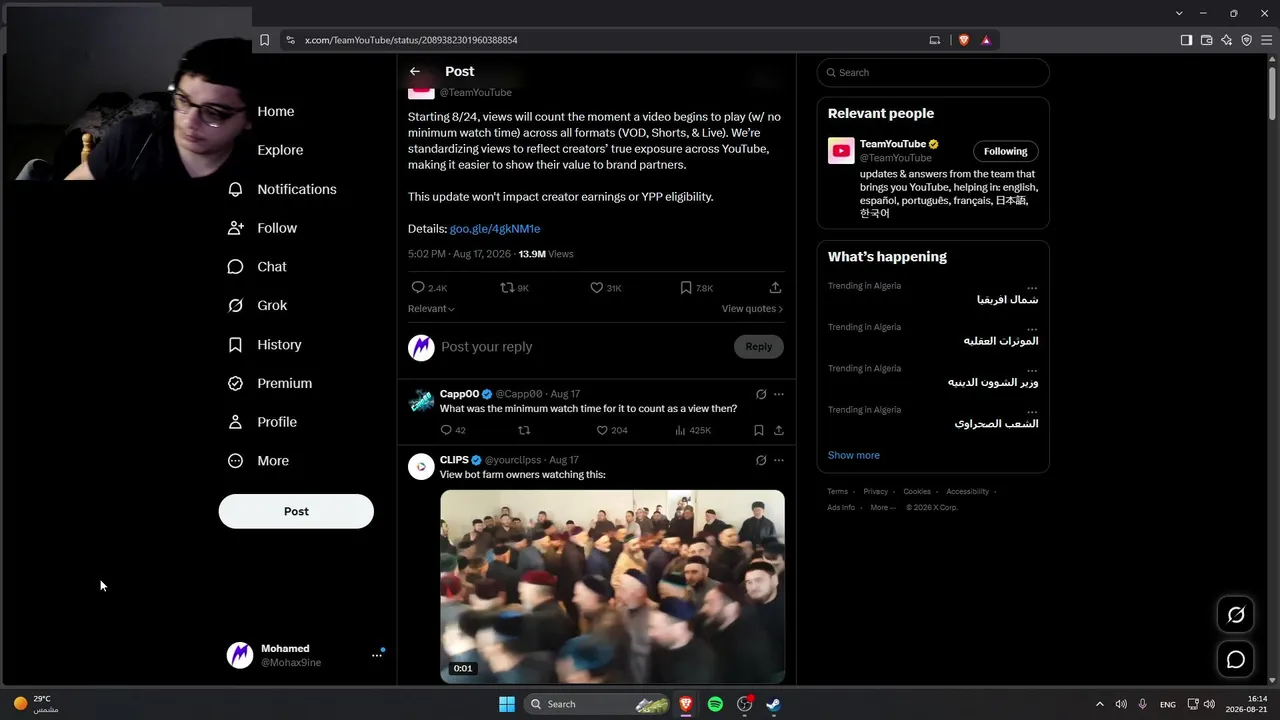Open options for the شمال افريقيا trend
This screenshot has width=1280, height=720.
[1032, 288]
